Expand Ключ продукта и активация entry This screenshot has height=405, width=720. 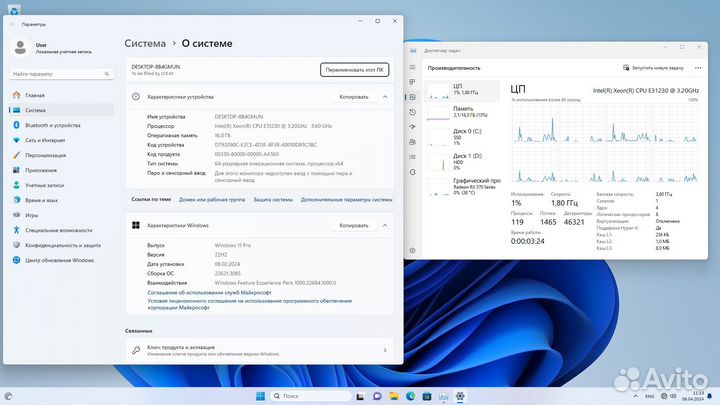(x=385, y=350)
